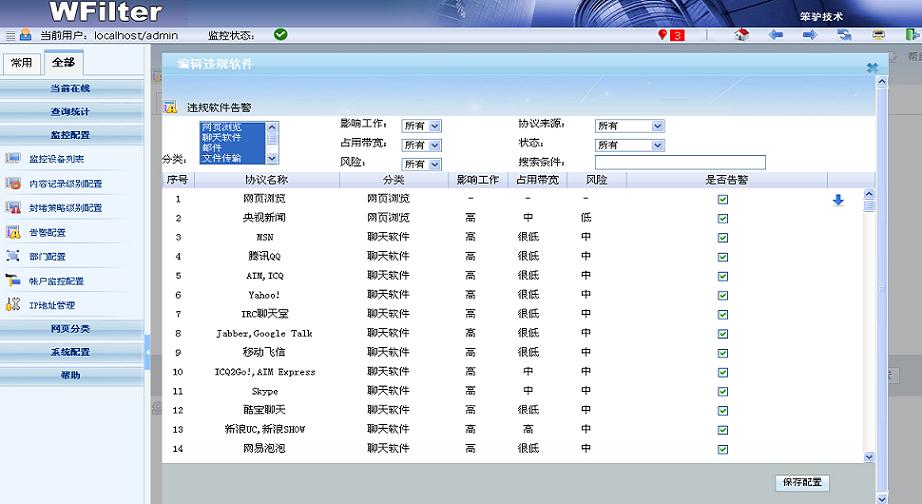Open 告警配置 warning icon in sidebar
This screenshot has height=504, width=922.
(13, 232)
